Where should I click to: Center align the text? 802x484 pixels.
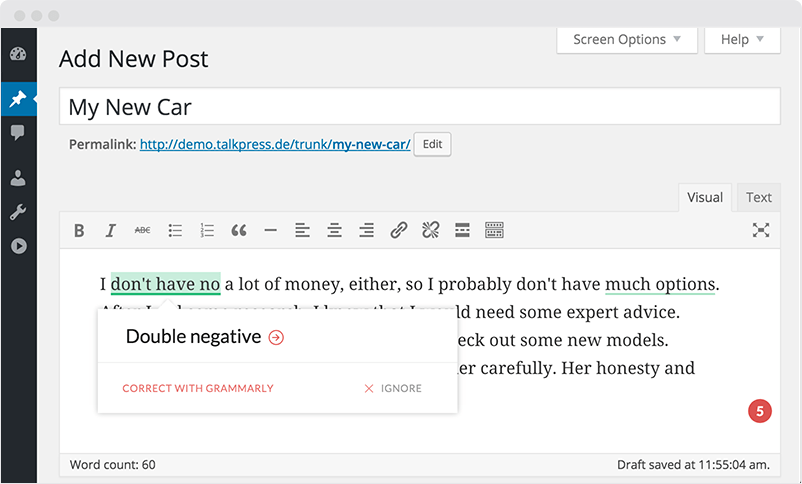pos(335,231)
